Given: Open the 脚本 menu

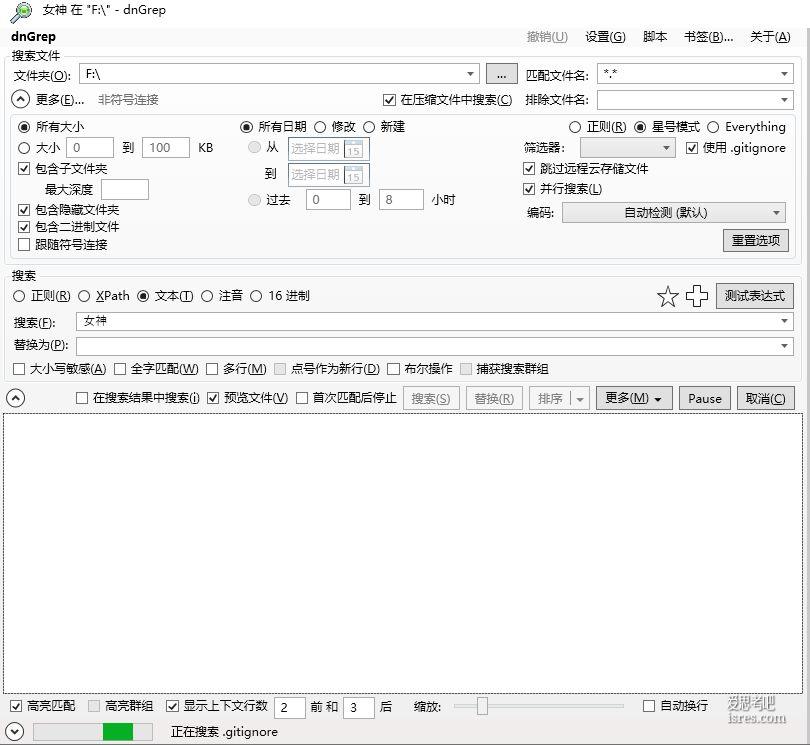Looking at the screenshot, I should click(655, 37).
